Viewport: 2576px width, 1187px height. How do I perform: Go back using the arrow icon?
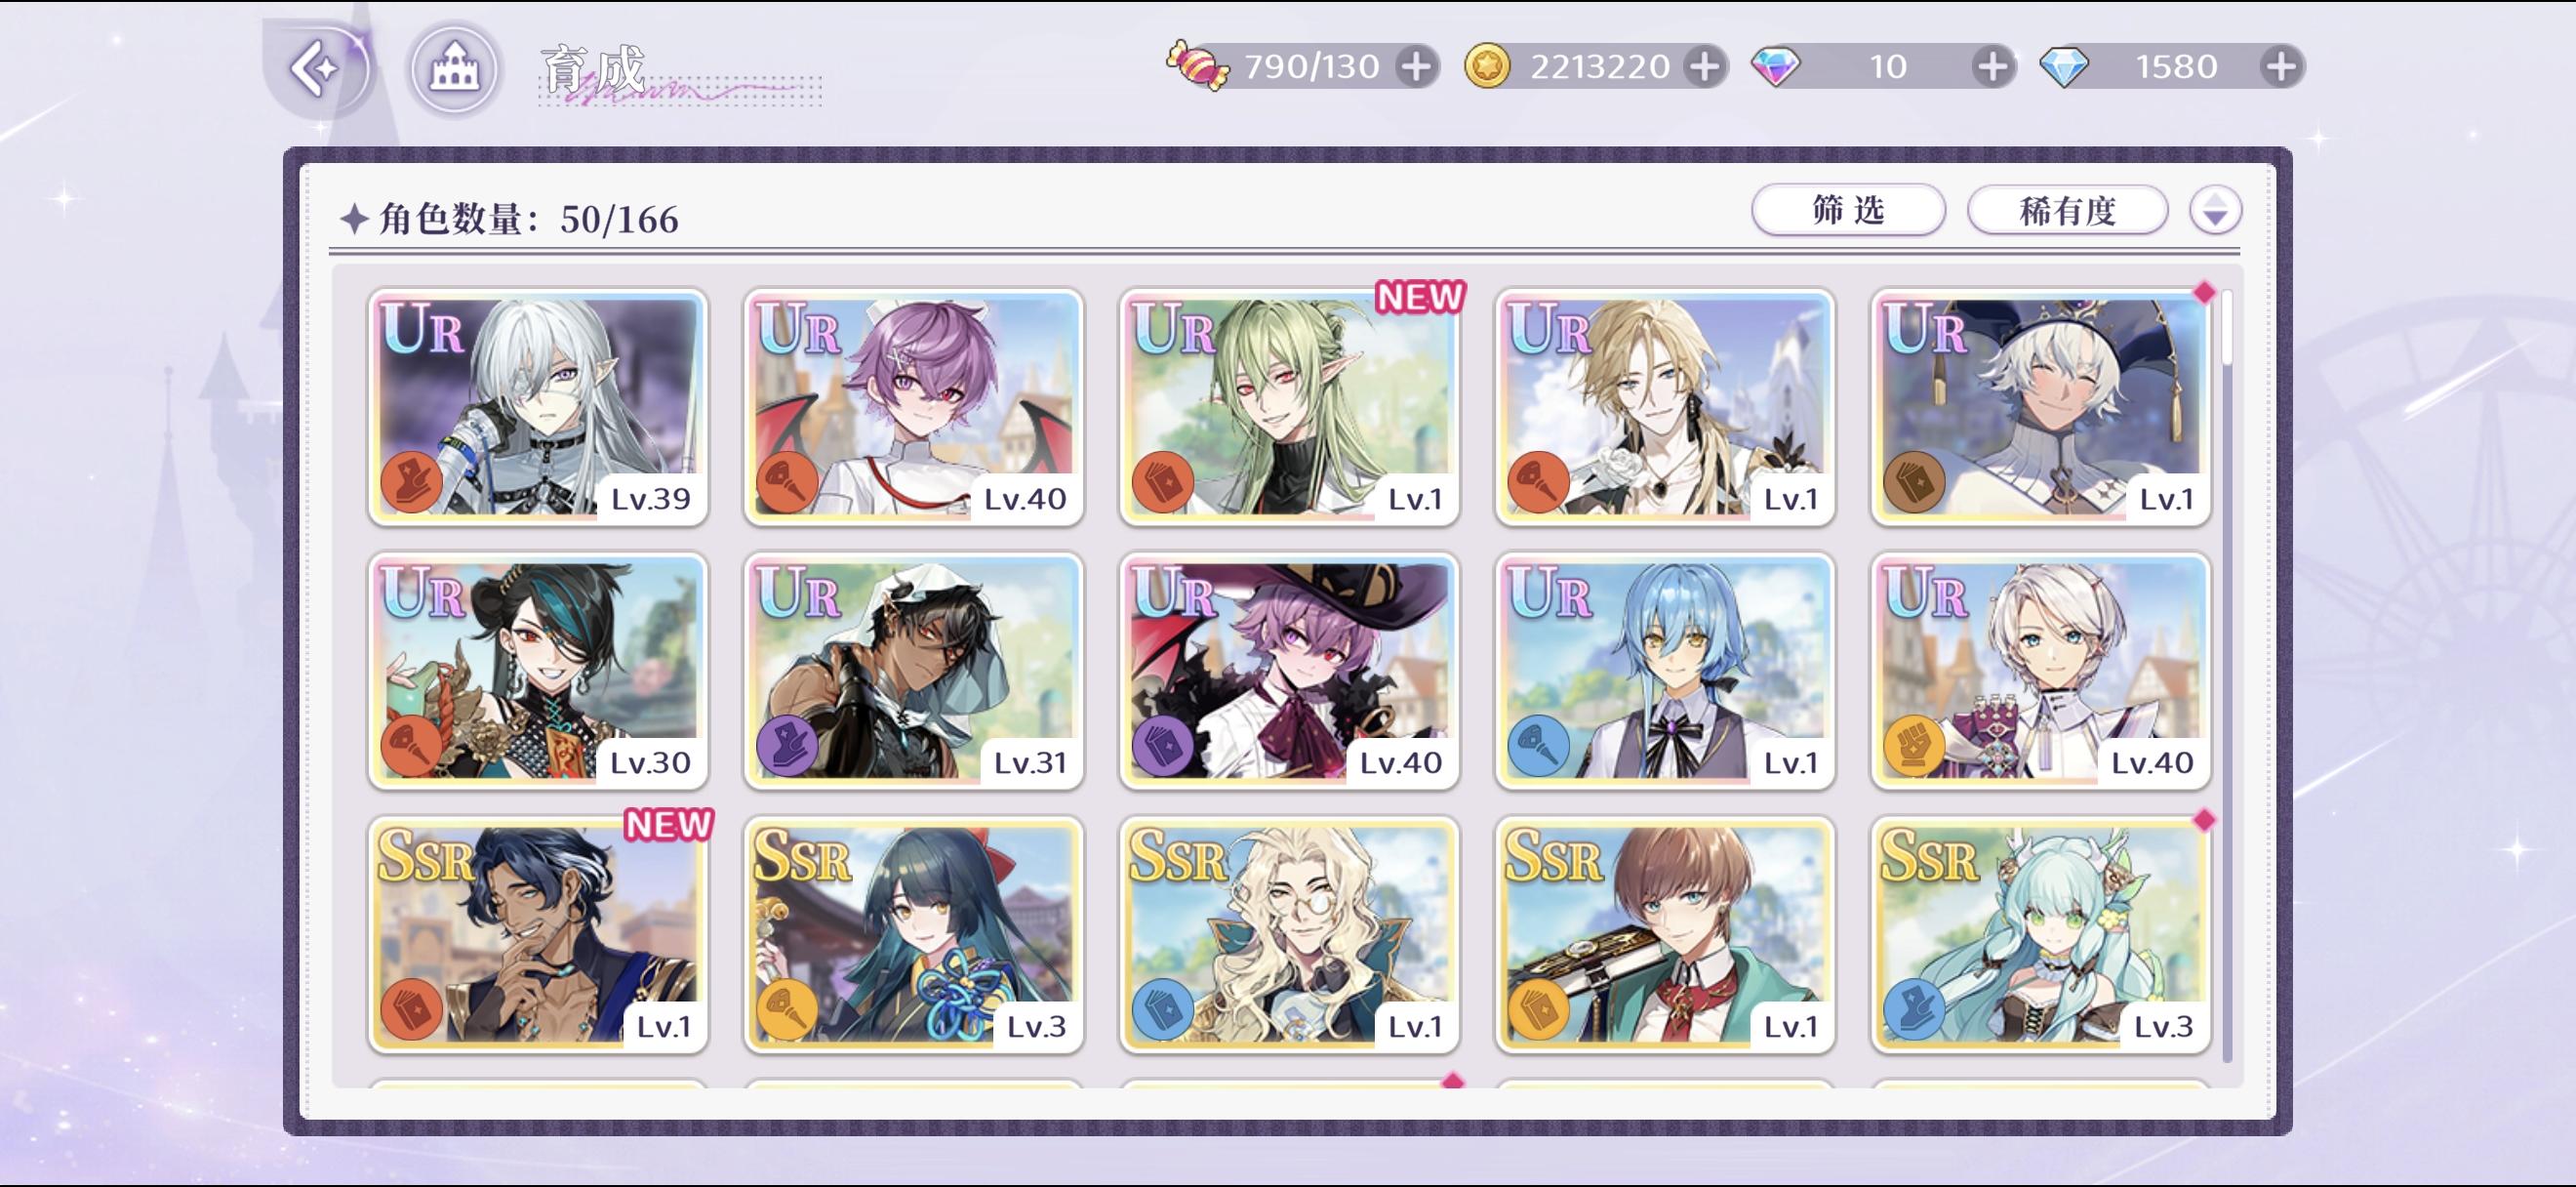coord(318,69)
